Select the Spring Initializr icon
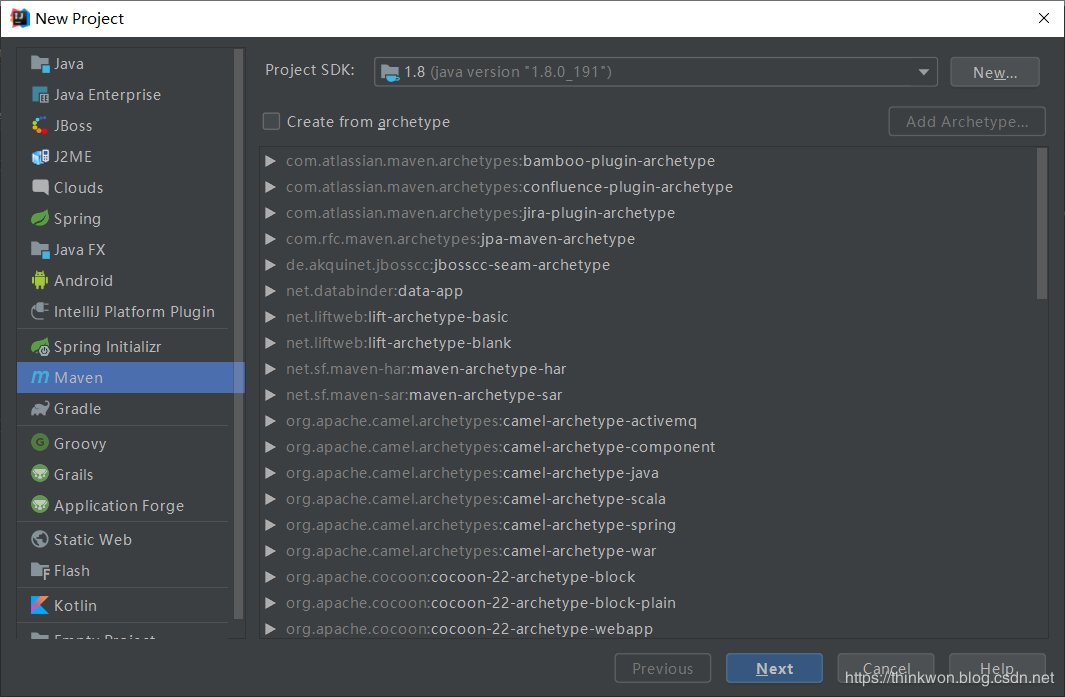The image size is (1065, 697). tap(40, 347)
